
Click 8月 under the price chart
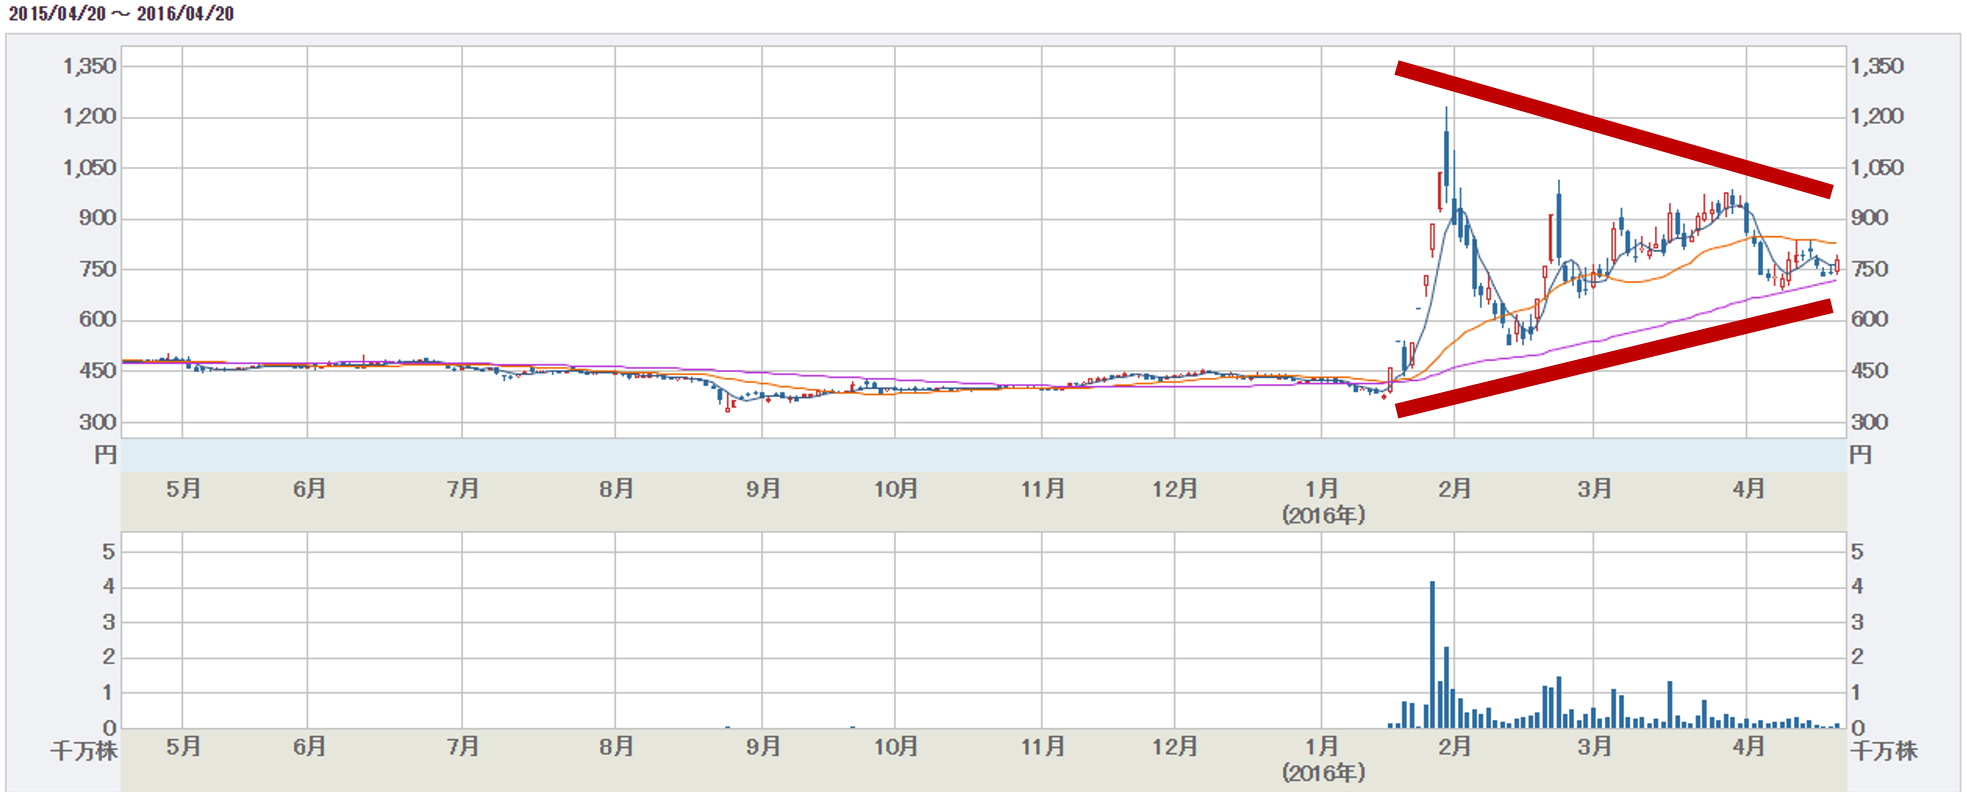click(x=616, y=489)
